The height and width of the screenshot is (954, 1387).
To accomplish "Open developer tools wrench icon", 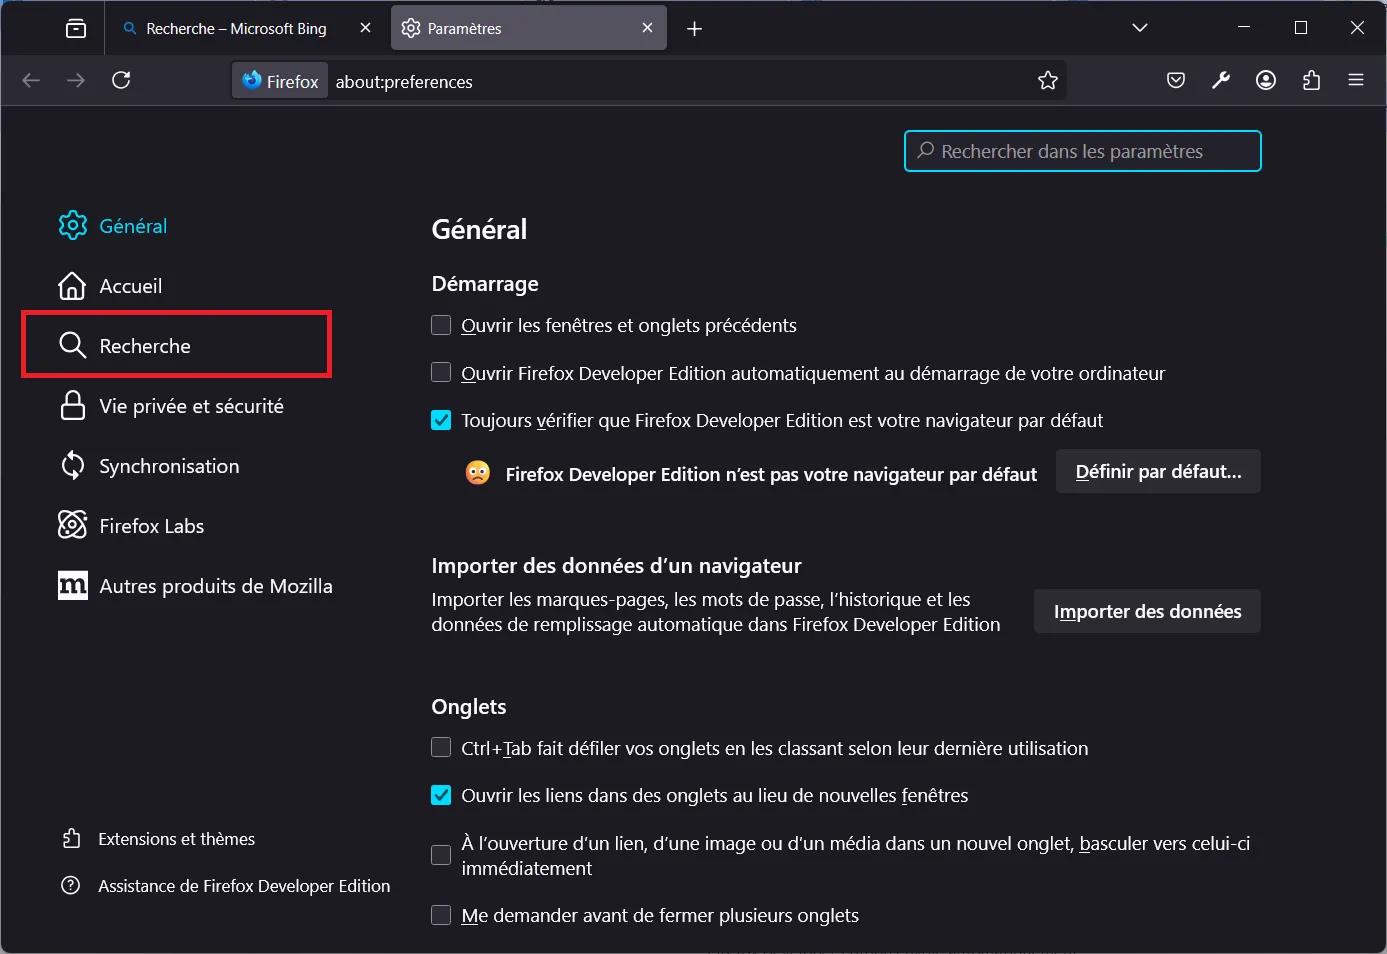I will click(1221, 81).
